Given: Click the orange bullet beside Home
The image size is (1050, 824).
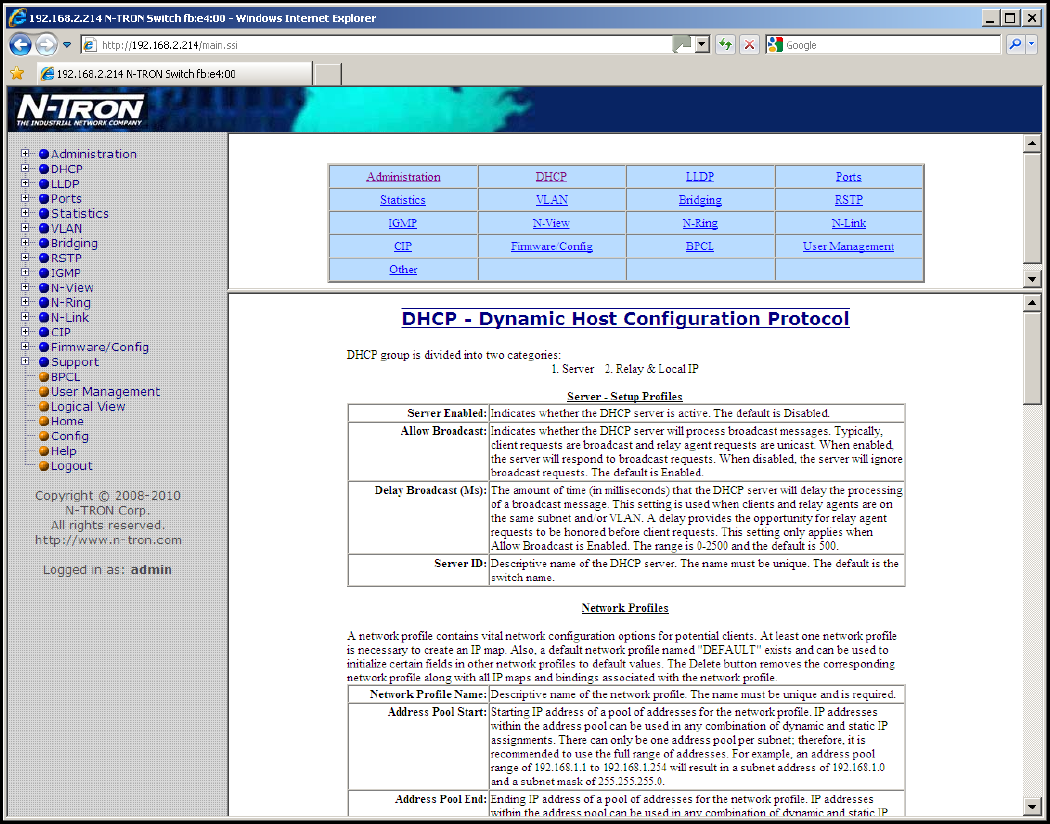Looking at the screenshot, I should [44, 421].
